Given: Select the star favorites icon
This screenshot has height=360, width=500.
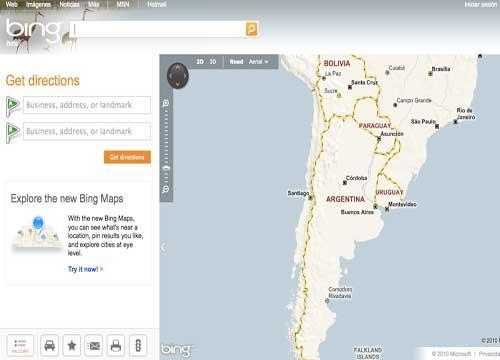Looking at the screenshot, I should pos(72,346).
